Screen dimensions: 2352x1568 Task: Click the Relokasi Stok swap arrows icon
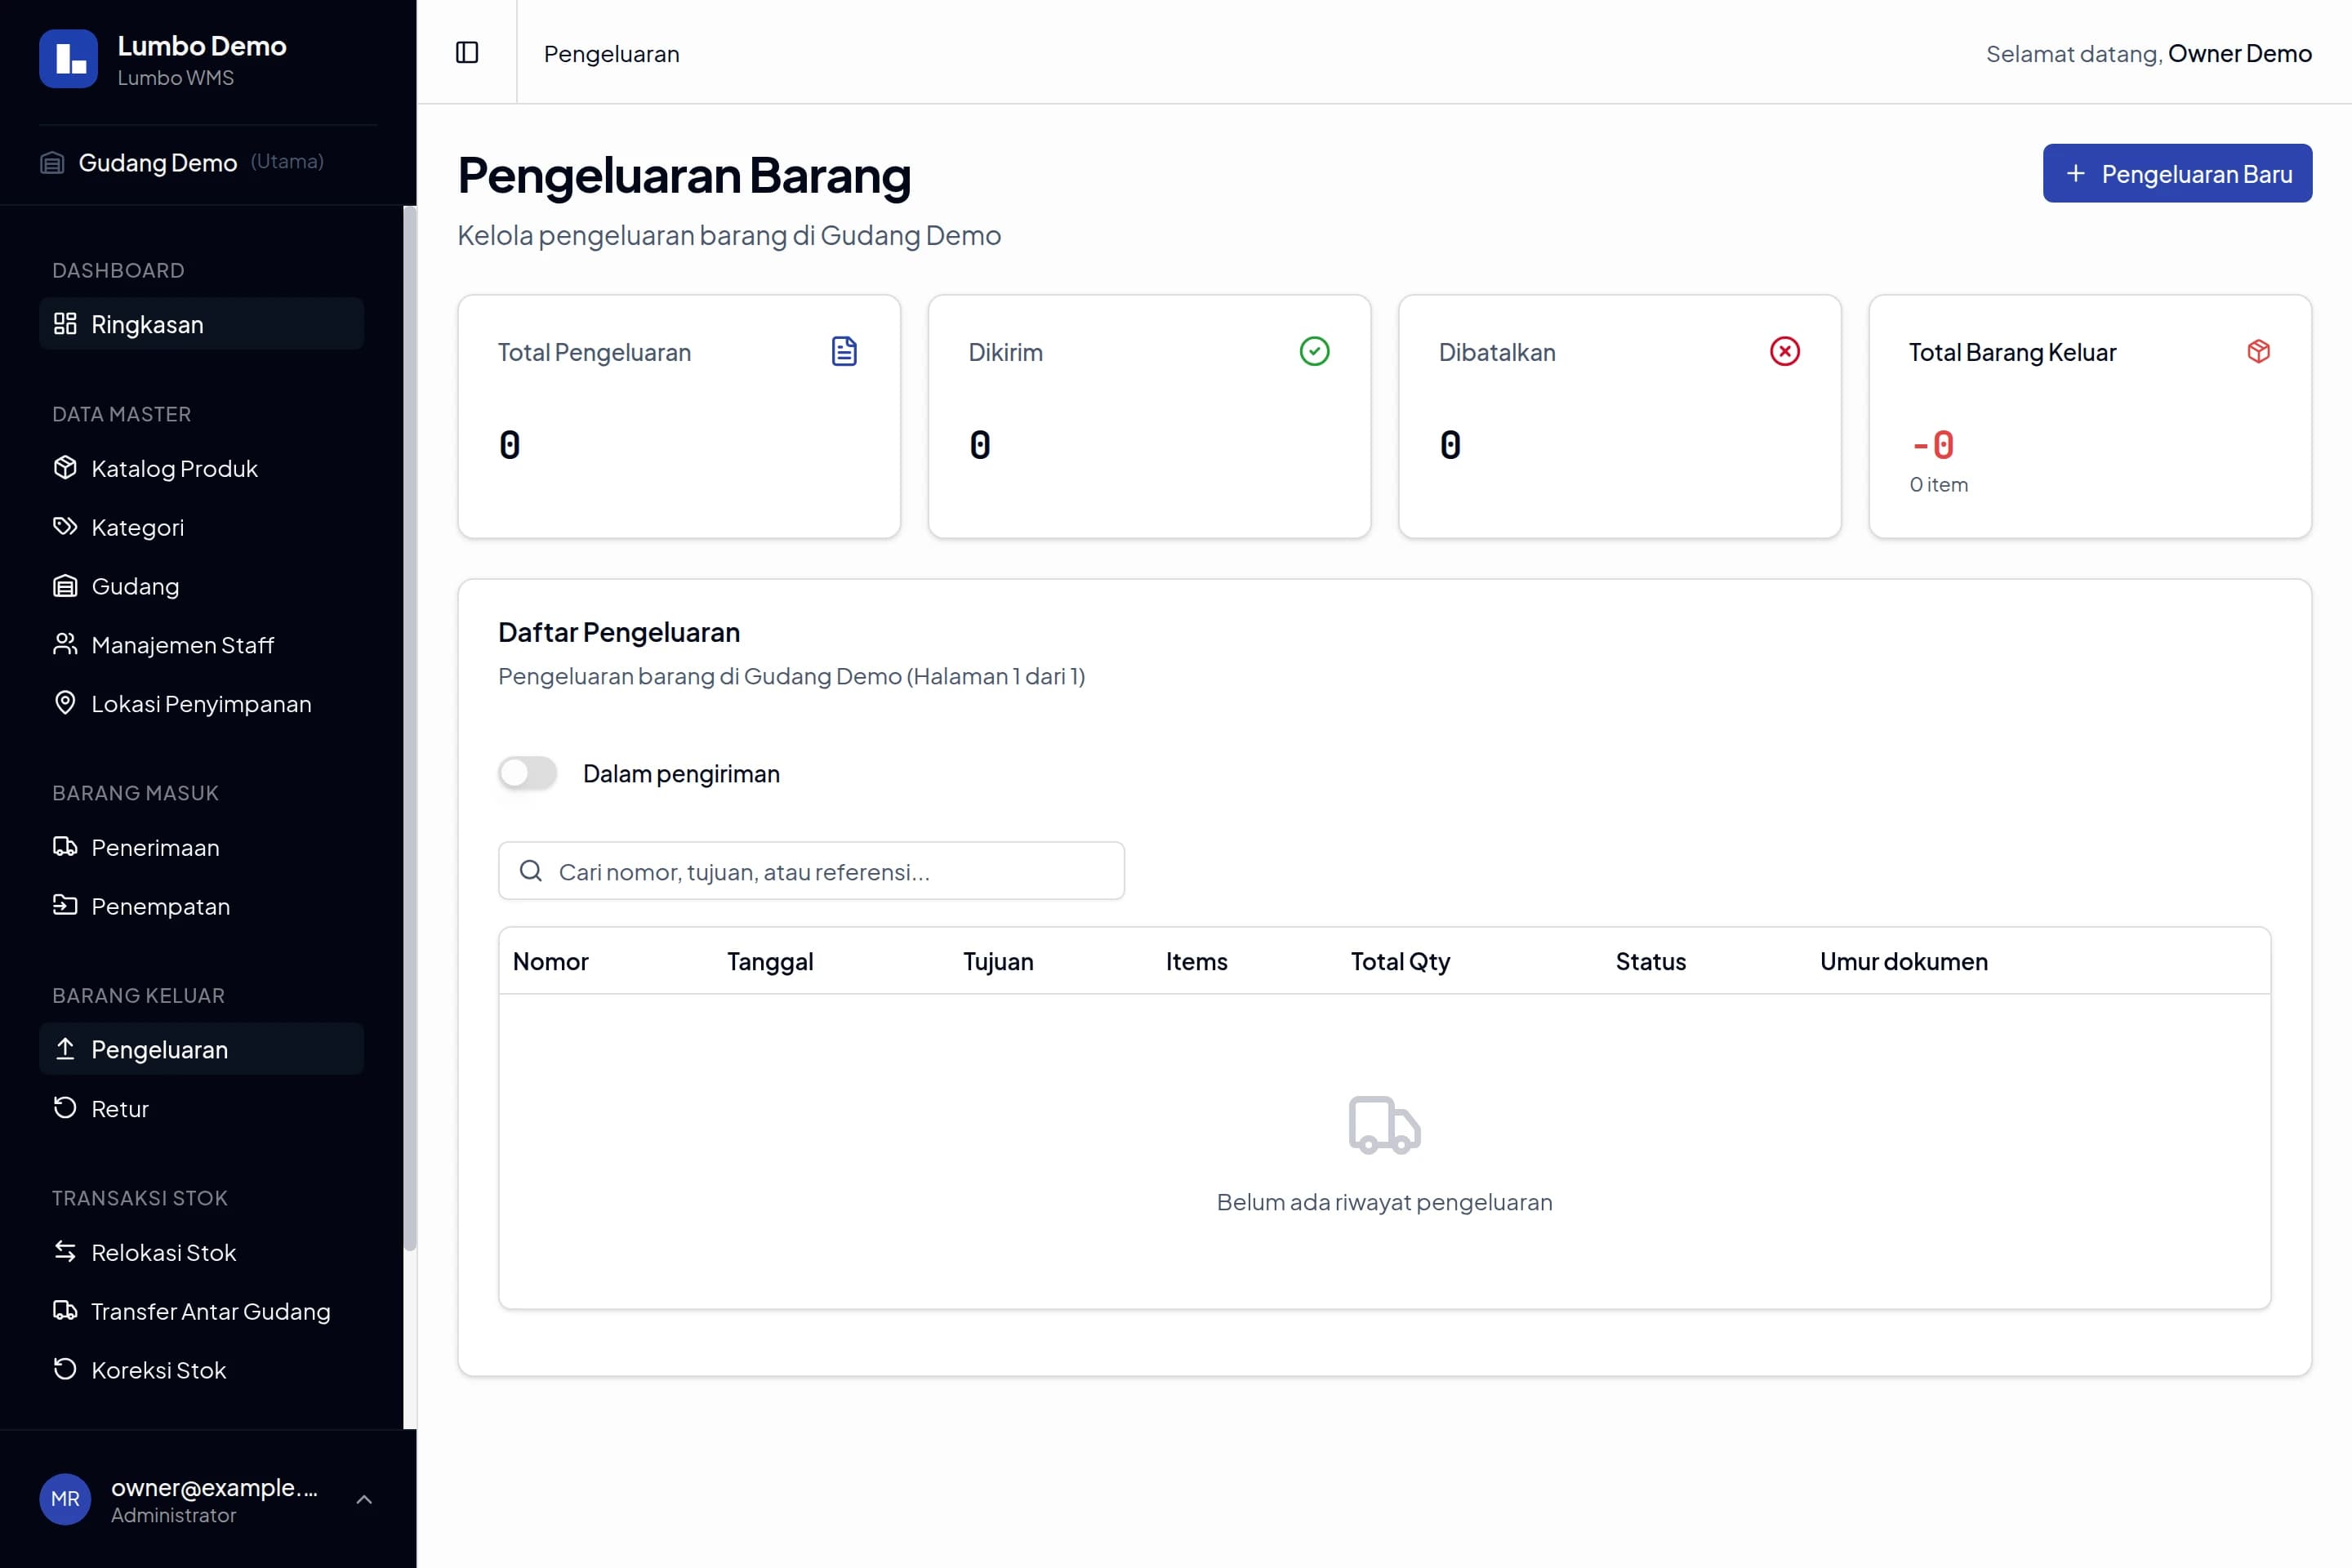(65, 1251)
